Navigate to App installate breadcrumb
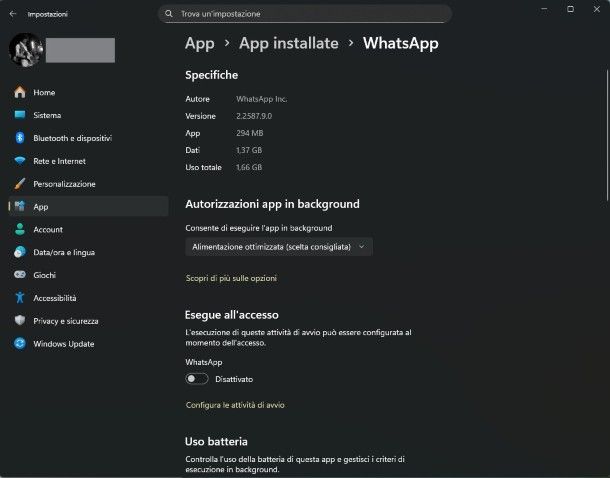The width and height of the screenshot is (610, 478). 289,44
